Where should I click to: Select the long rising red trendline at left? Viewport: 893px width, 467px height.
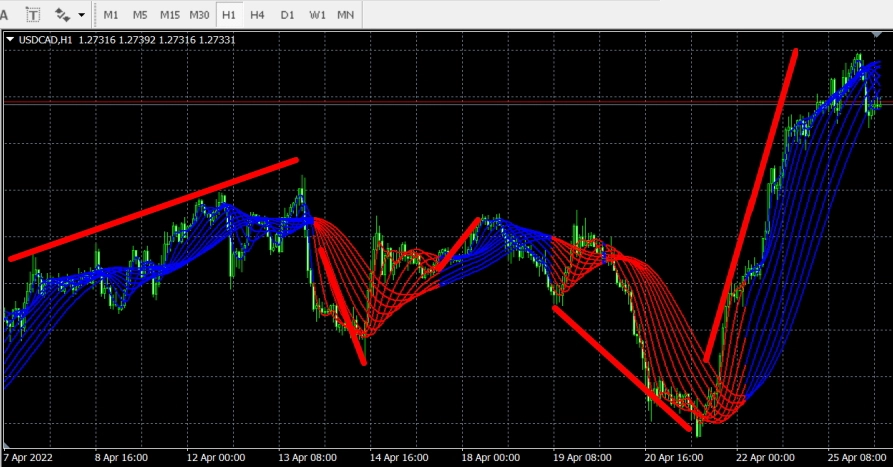tap(150, 210)
